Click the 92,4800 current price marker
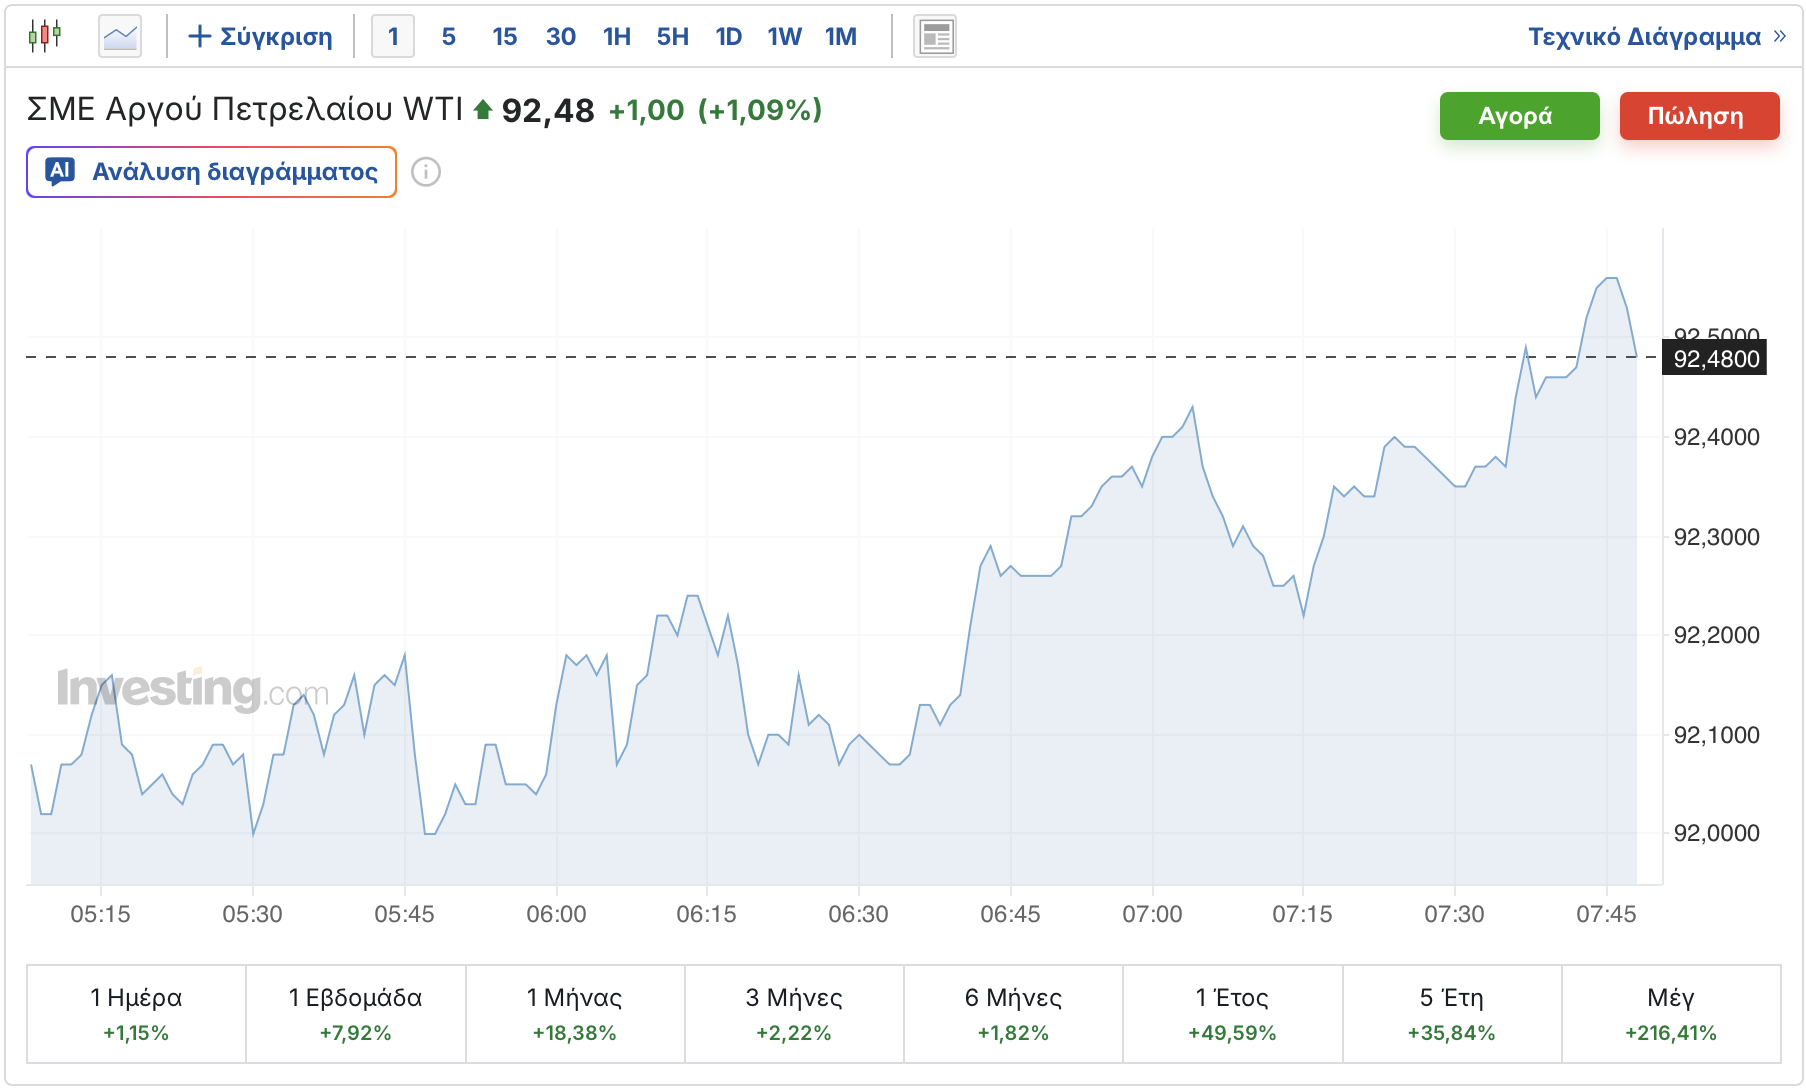Image resolution: width=1806 pixels, height=1092 pixels. click(x=1714, y=358)
